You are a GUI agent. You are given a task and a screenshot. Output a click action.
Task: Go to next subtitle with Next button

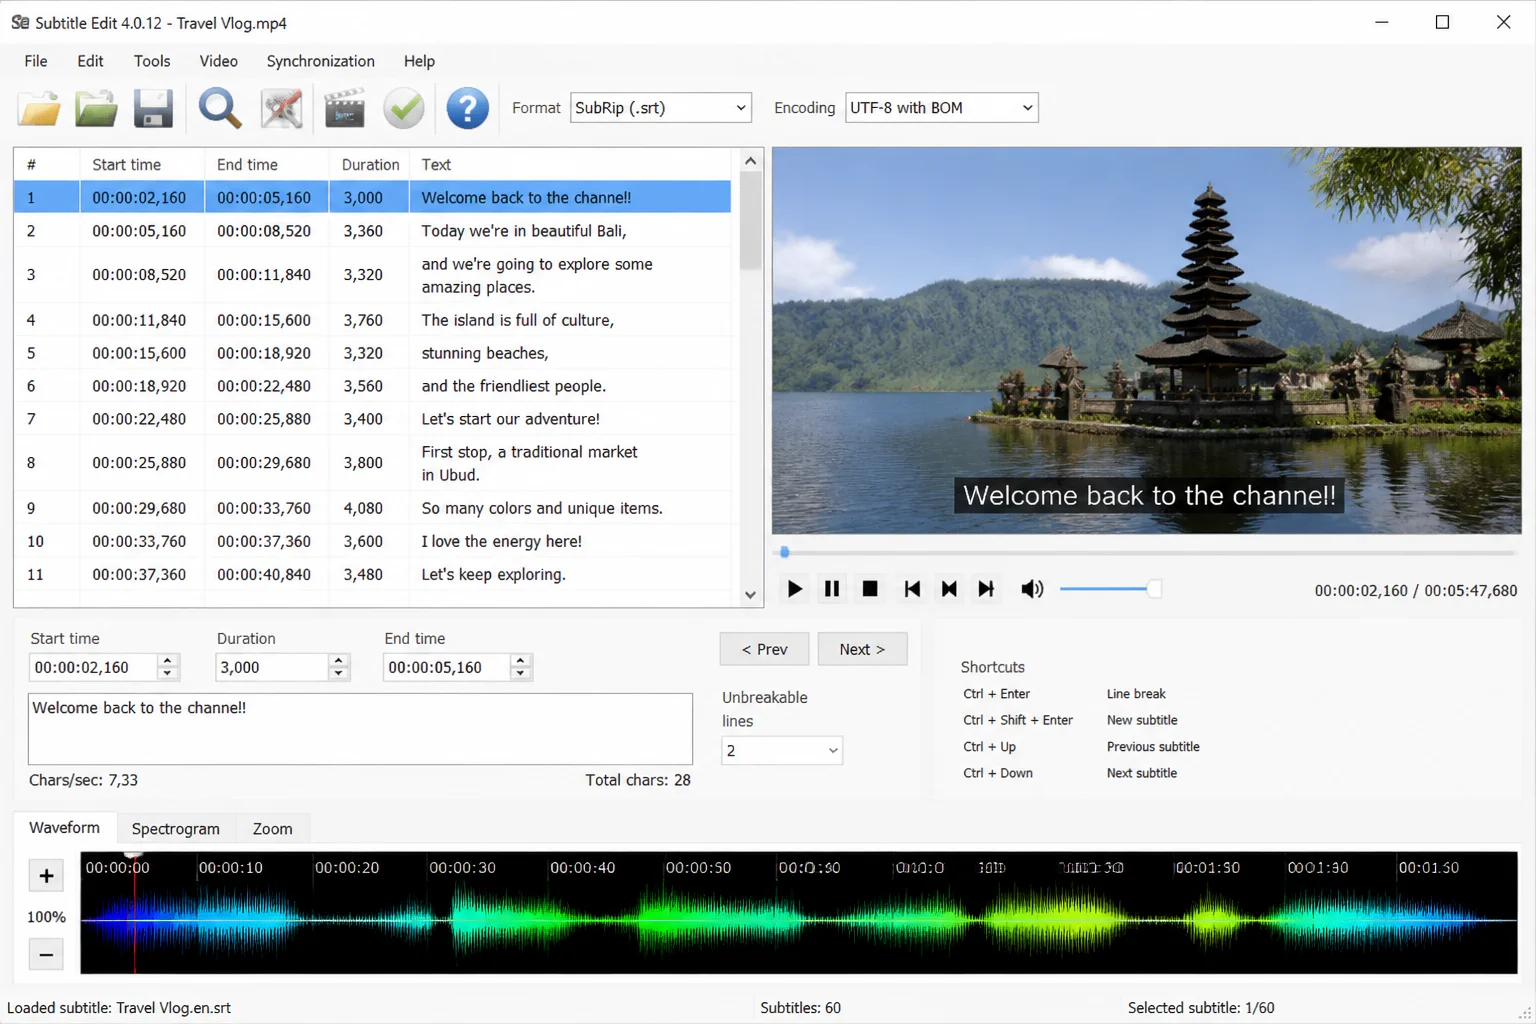click(x=862, y=649)
